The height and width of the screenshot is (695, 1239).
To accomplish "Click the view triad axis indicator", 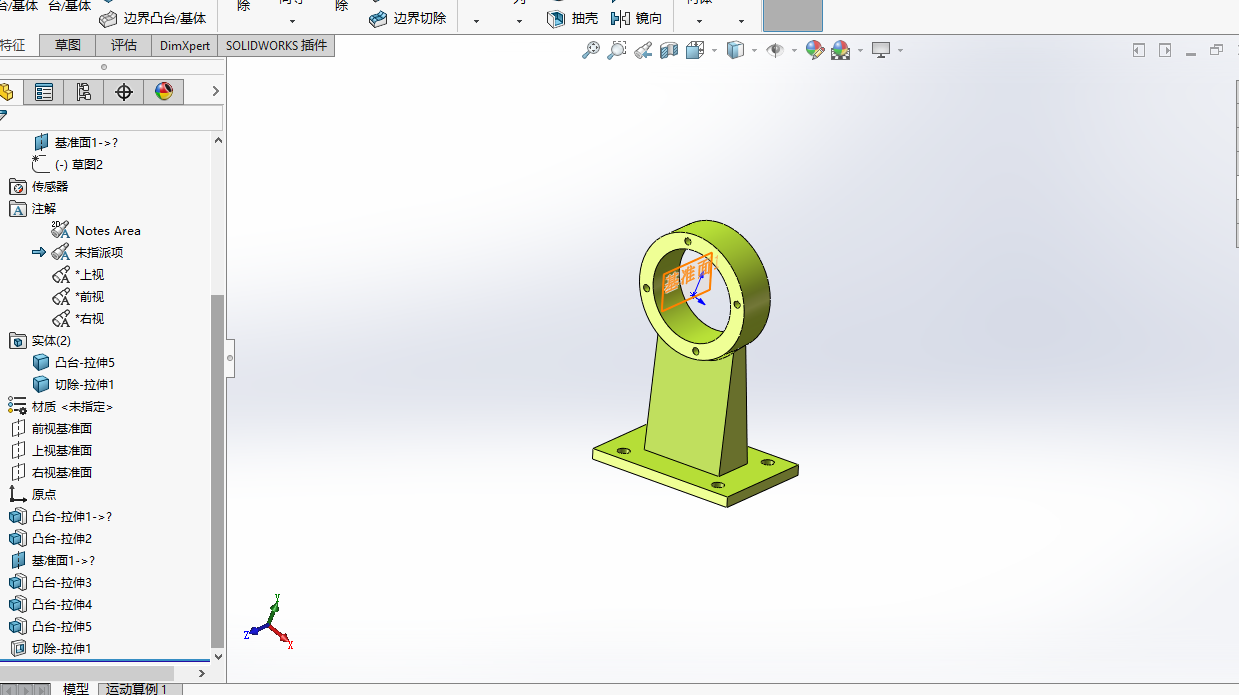I will (269, 624).
